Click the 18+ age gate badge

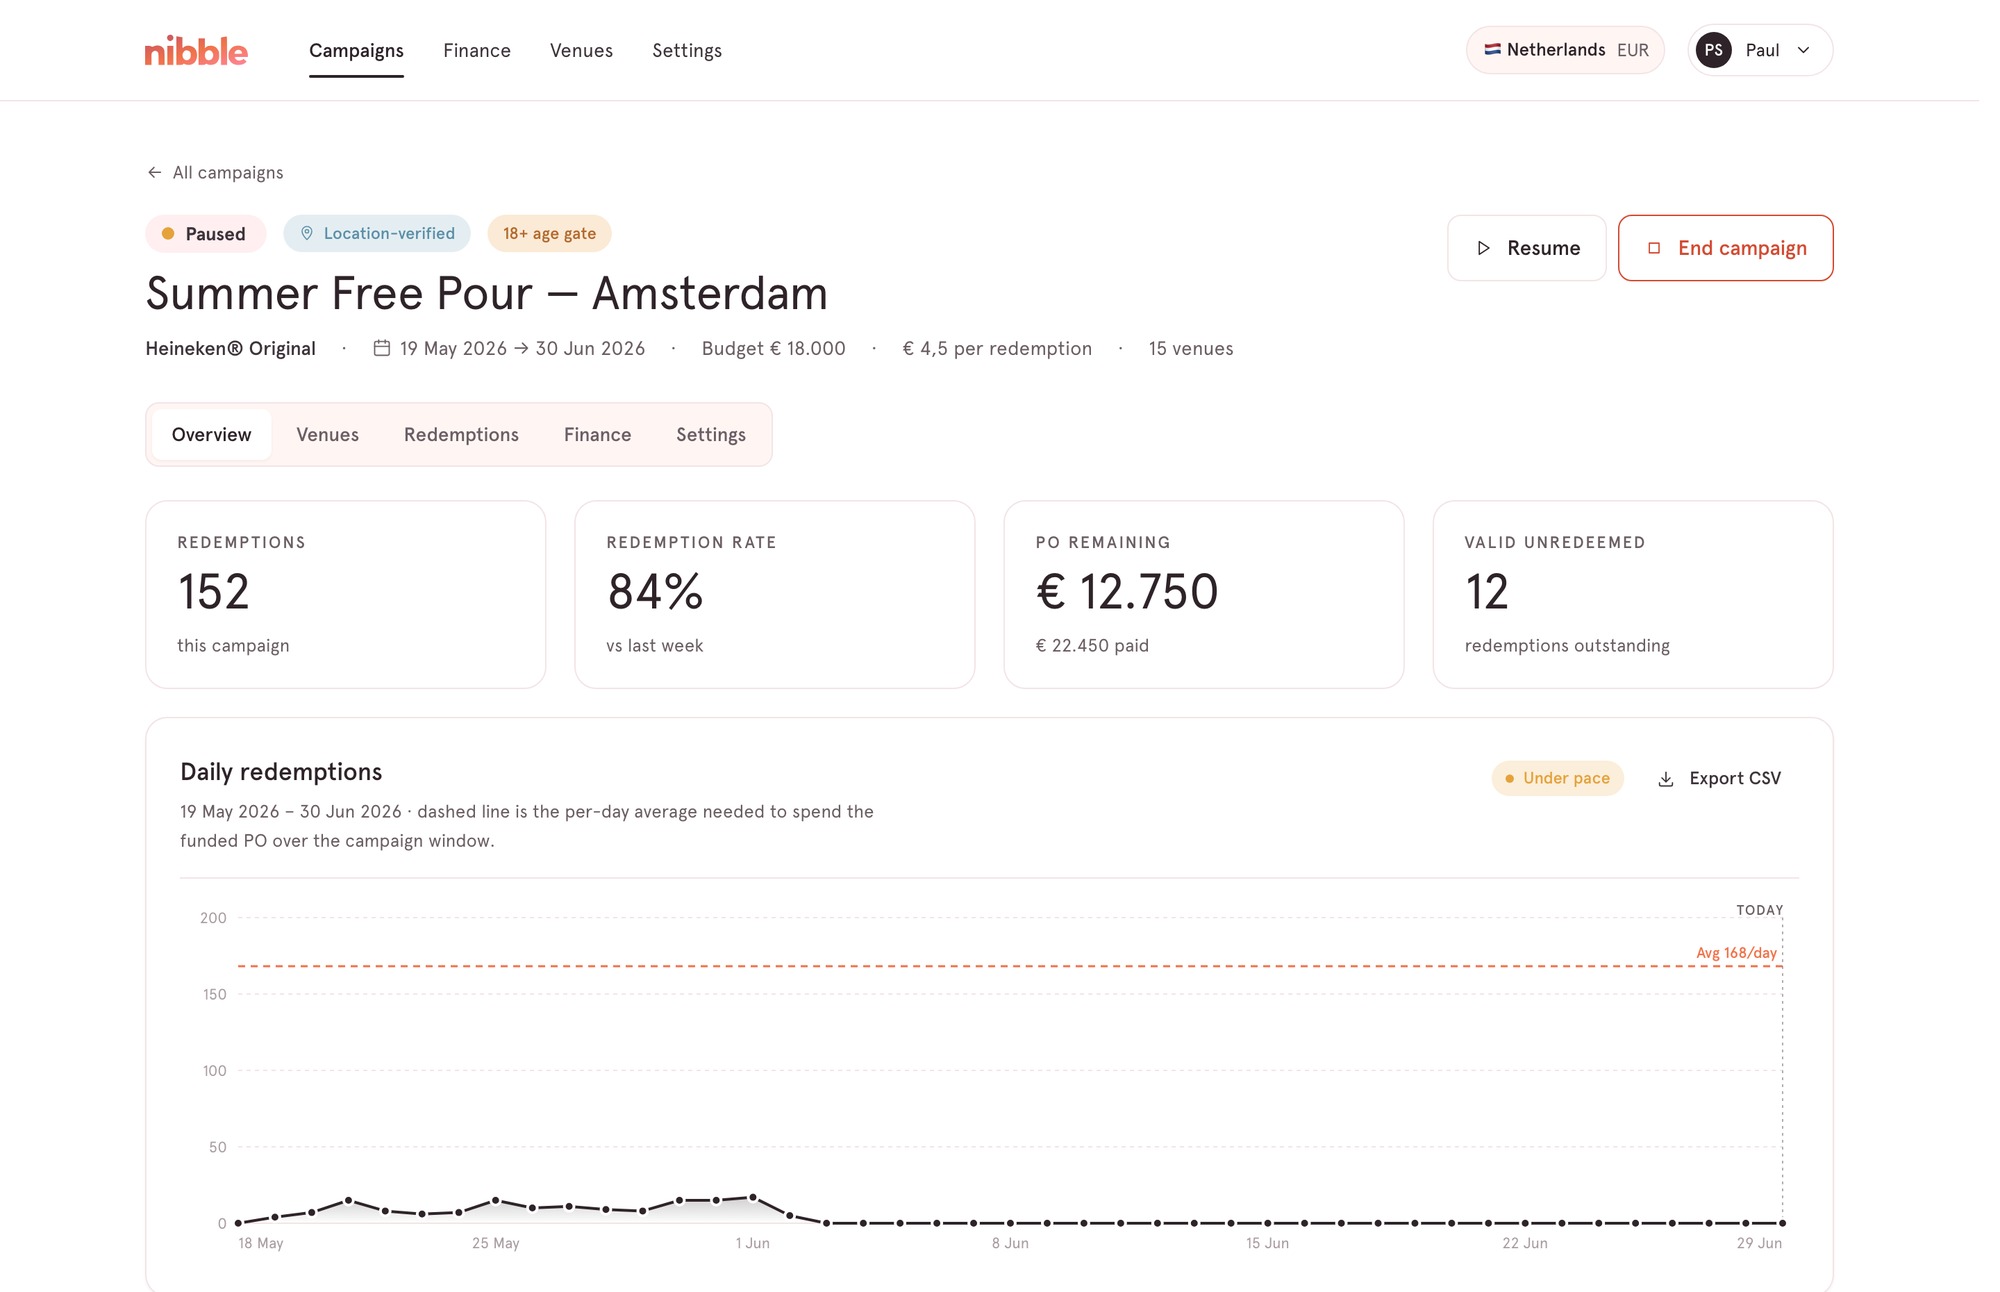click(x=550, y=233)
